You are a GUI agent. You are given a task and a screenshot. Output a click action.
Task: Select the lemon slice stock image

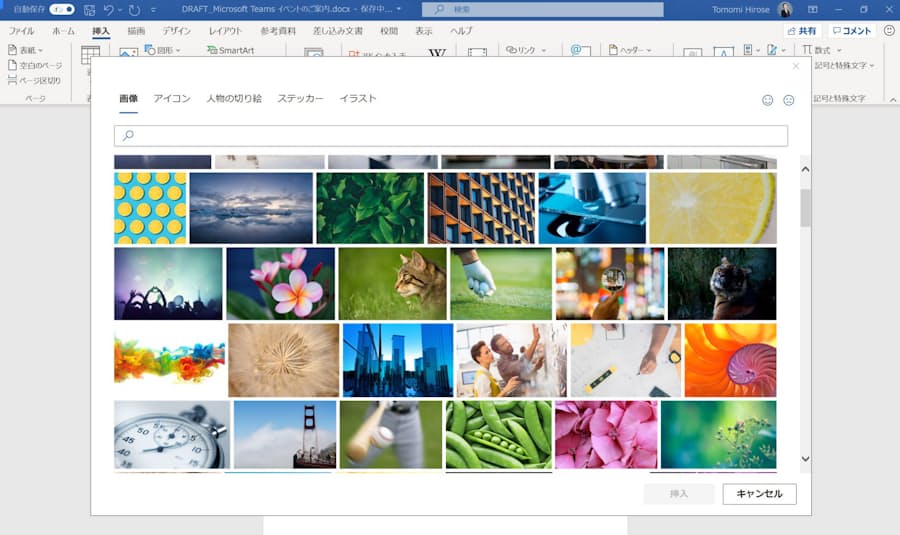pos(712,208)
